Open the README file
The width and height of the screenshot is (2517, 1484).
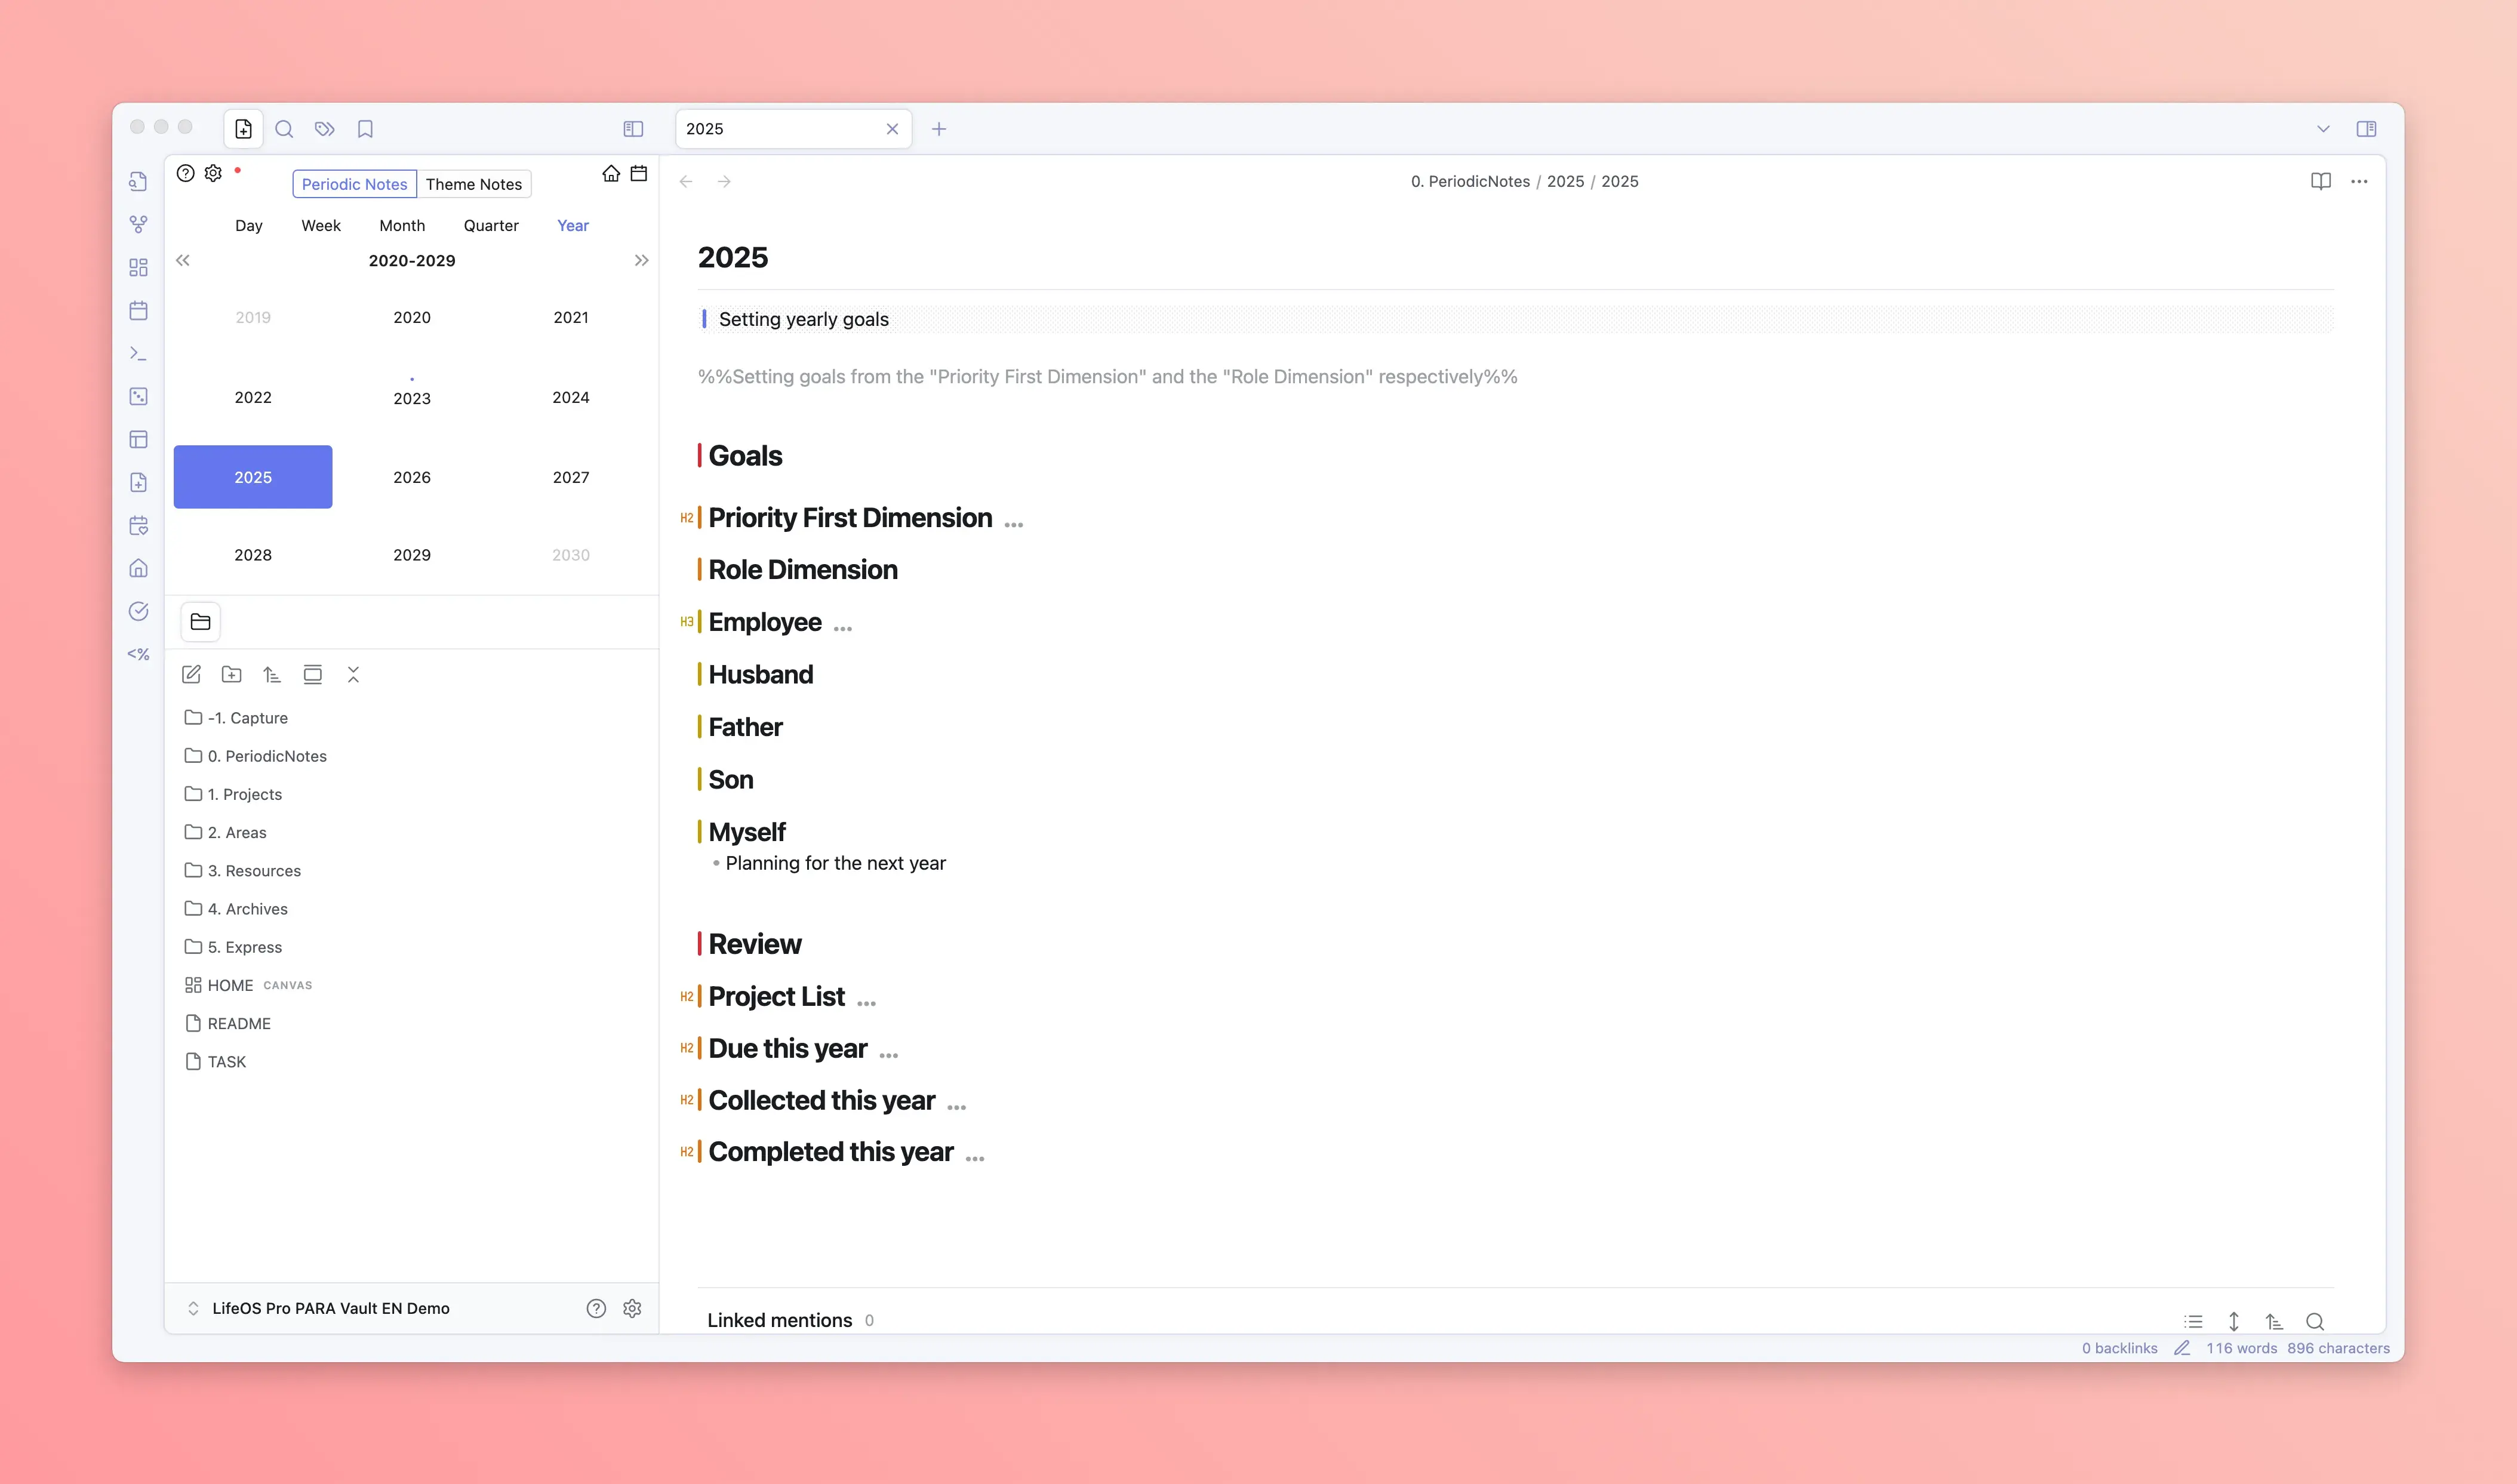point(239,1024)
